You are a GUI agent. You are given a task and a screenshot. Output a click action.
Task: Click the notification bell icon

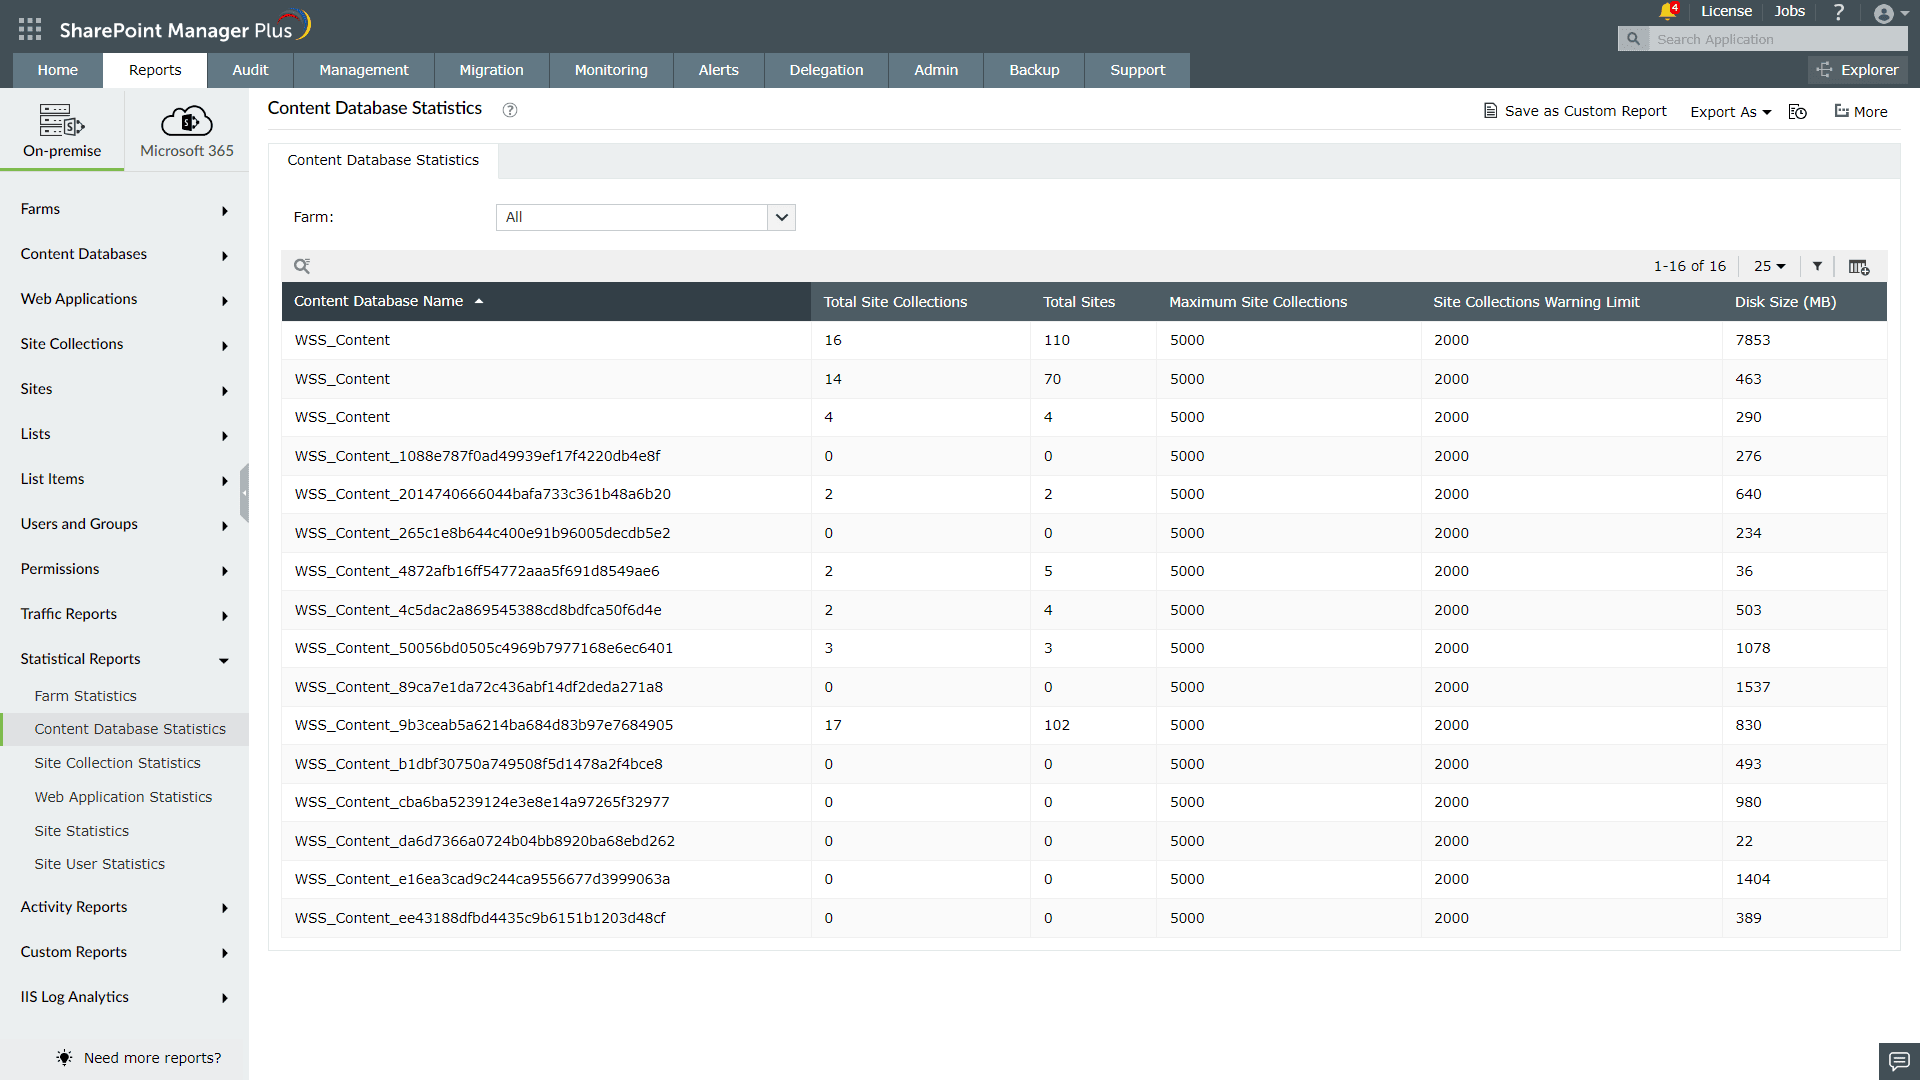[1667, 12]
